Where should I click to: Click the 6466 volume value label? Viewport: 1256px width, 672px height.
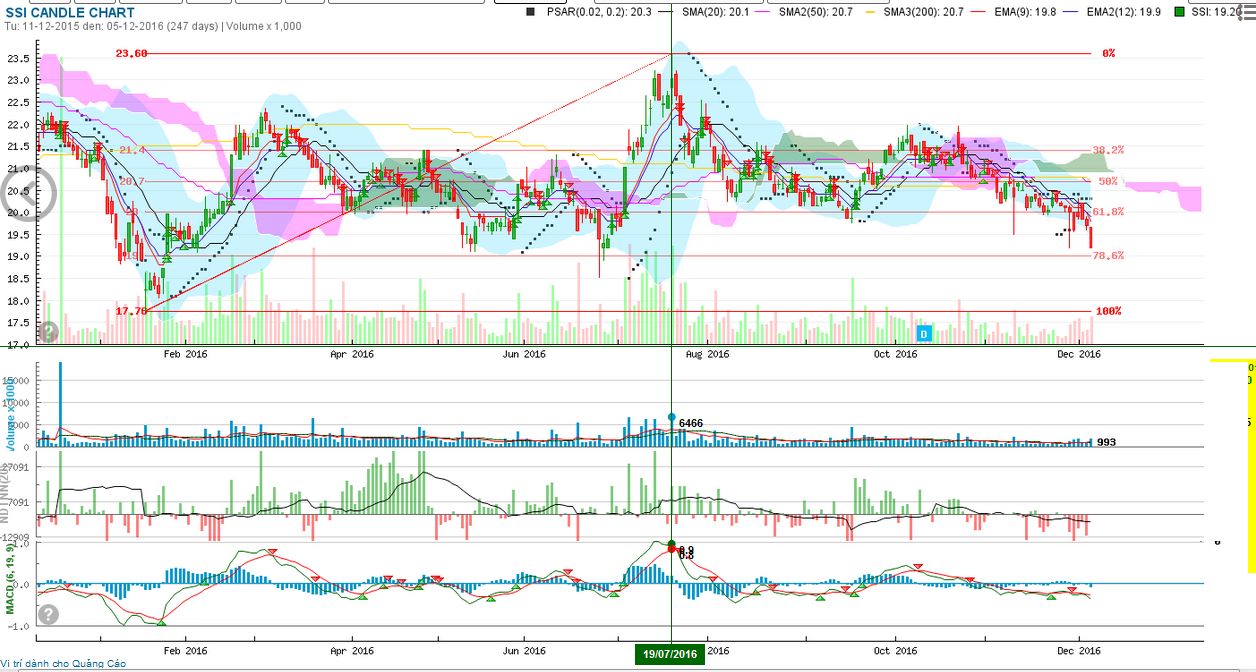click(x=691, y=424)
